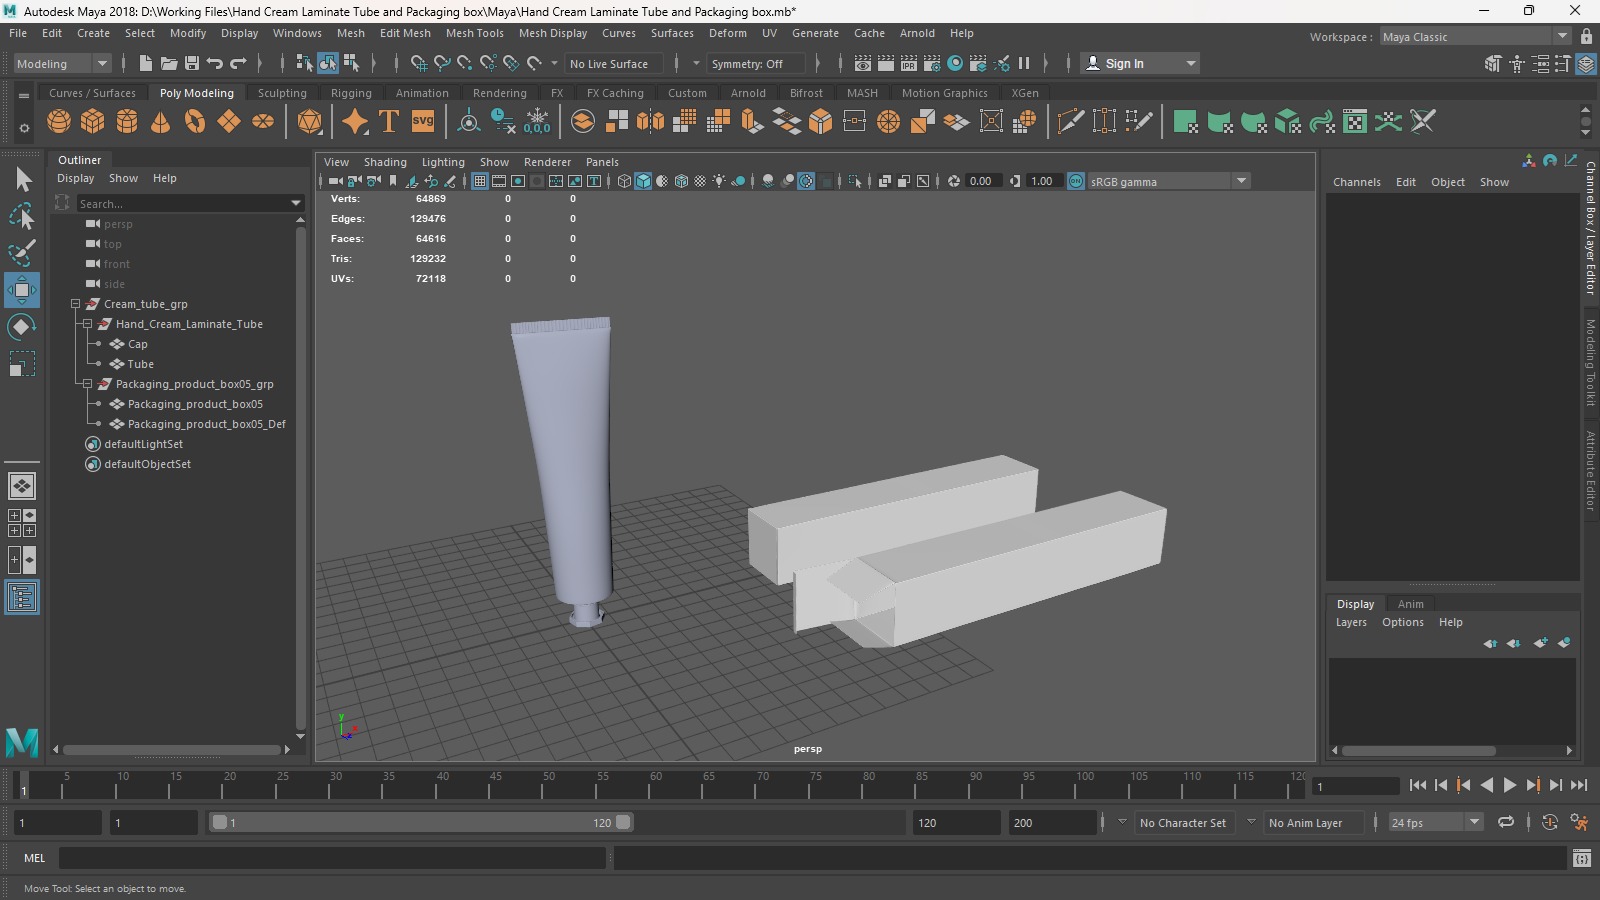
Task: Open the Sign In dropdown
Action: click(x=1139, y=63)
